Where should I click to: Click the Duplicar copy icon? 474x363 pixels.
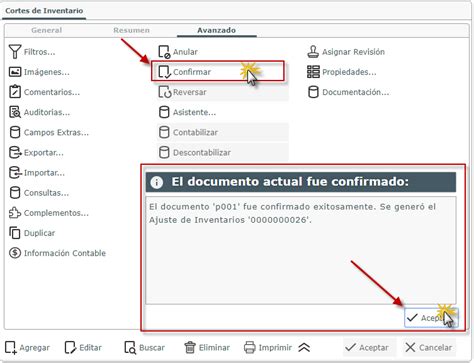click(x=15, y=233)
